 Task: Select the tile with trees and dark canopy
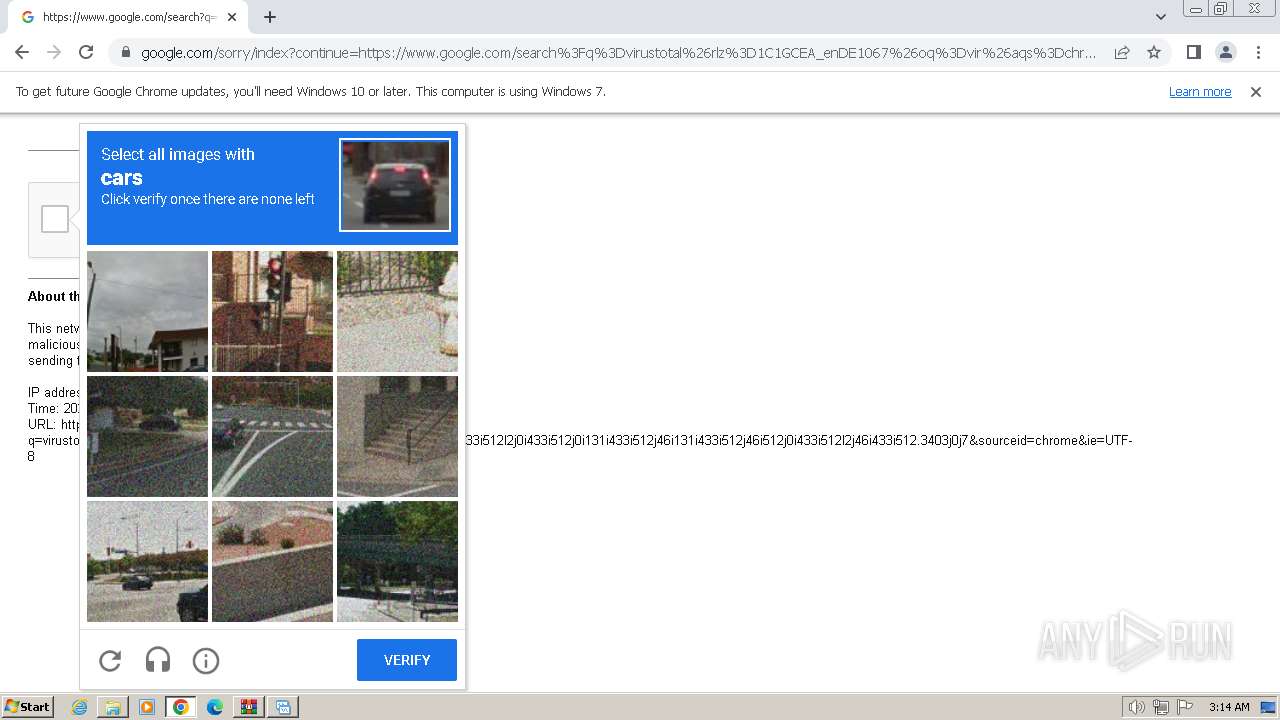tap(397, 561)
